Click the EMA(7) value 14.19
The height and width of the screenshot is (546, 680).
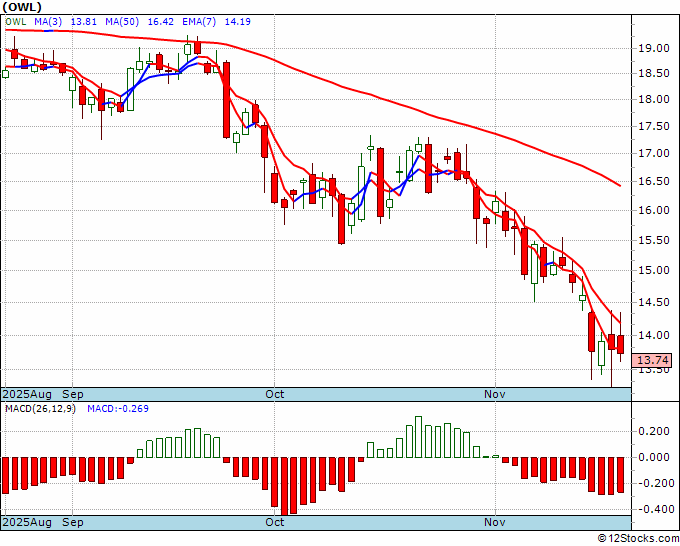tap(238, 22)
